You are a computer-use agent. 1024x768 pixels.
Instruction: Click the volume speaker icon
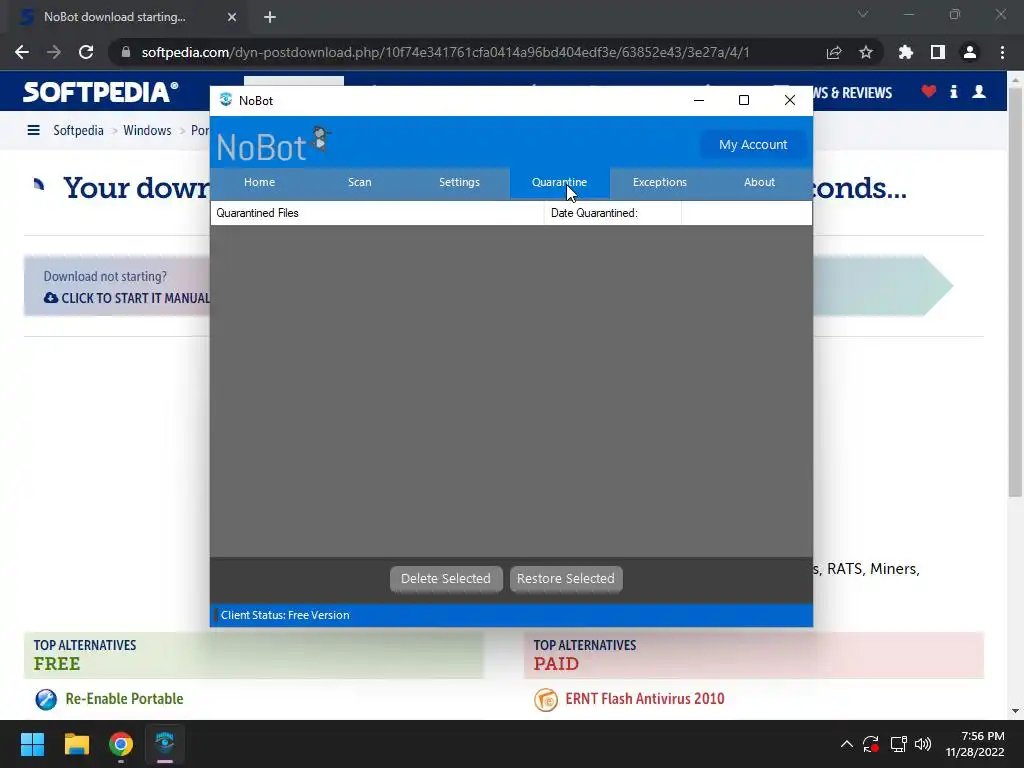[x=923, y=744]
